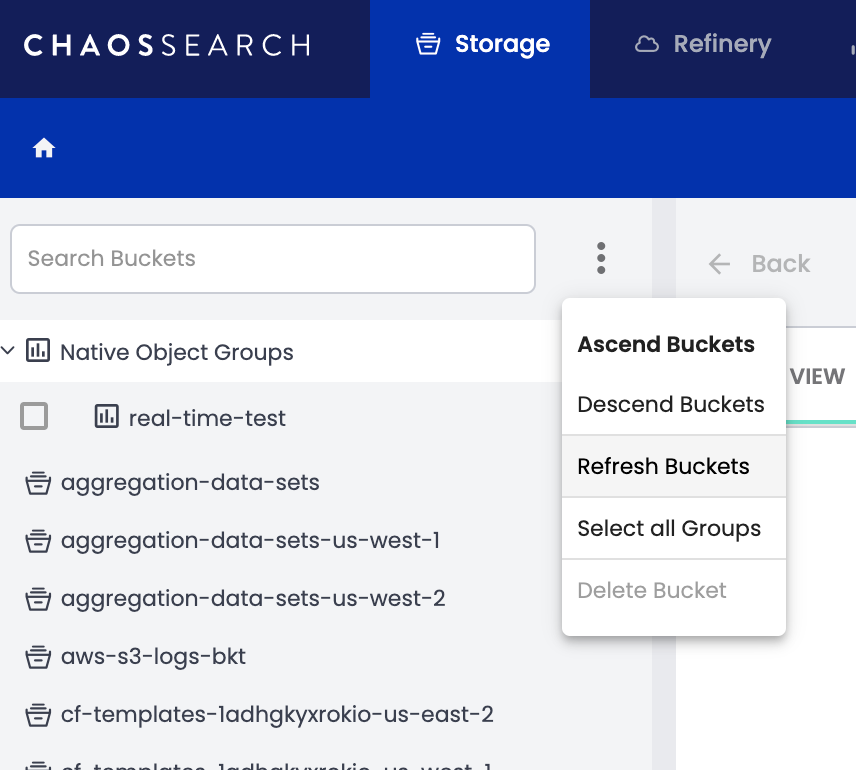Click the object group icon beside real-time-test

pyautogui.click(x=106, y=417)
